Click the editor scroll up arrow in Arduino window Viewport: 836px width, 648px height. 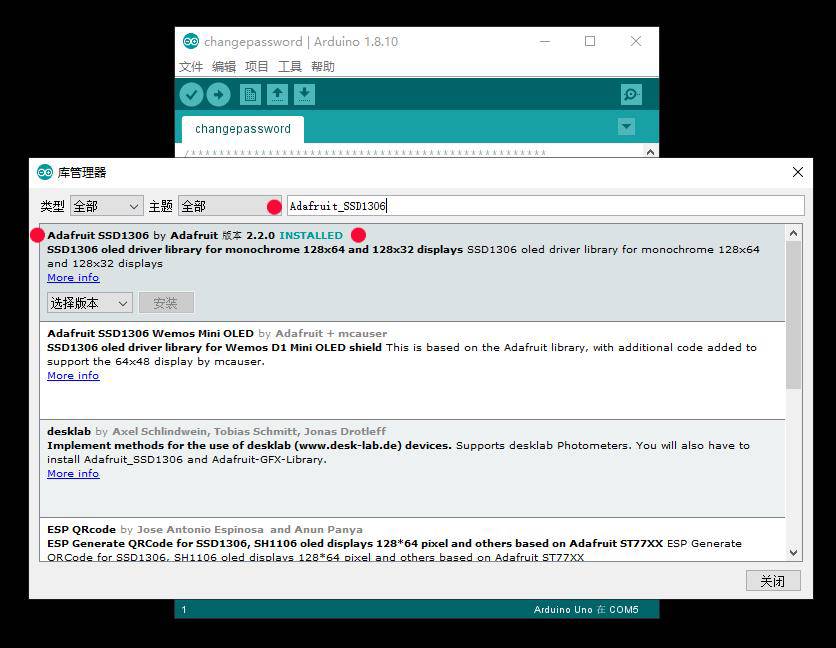tap(650, 153)
